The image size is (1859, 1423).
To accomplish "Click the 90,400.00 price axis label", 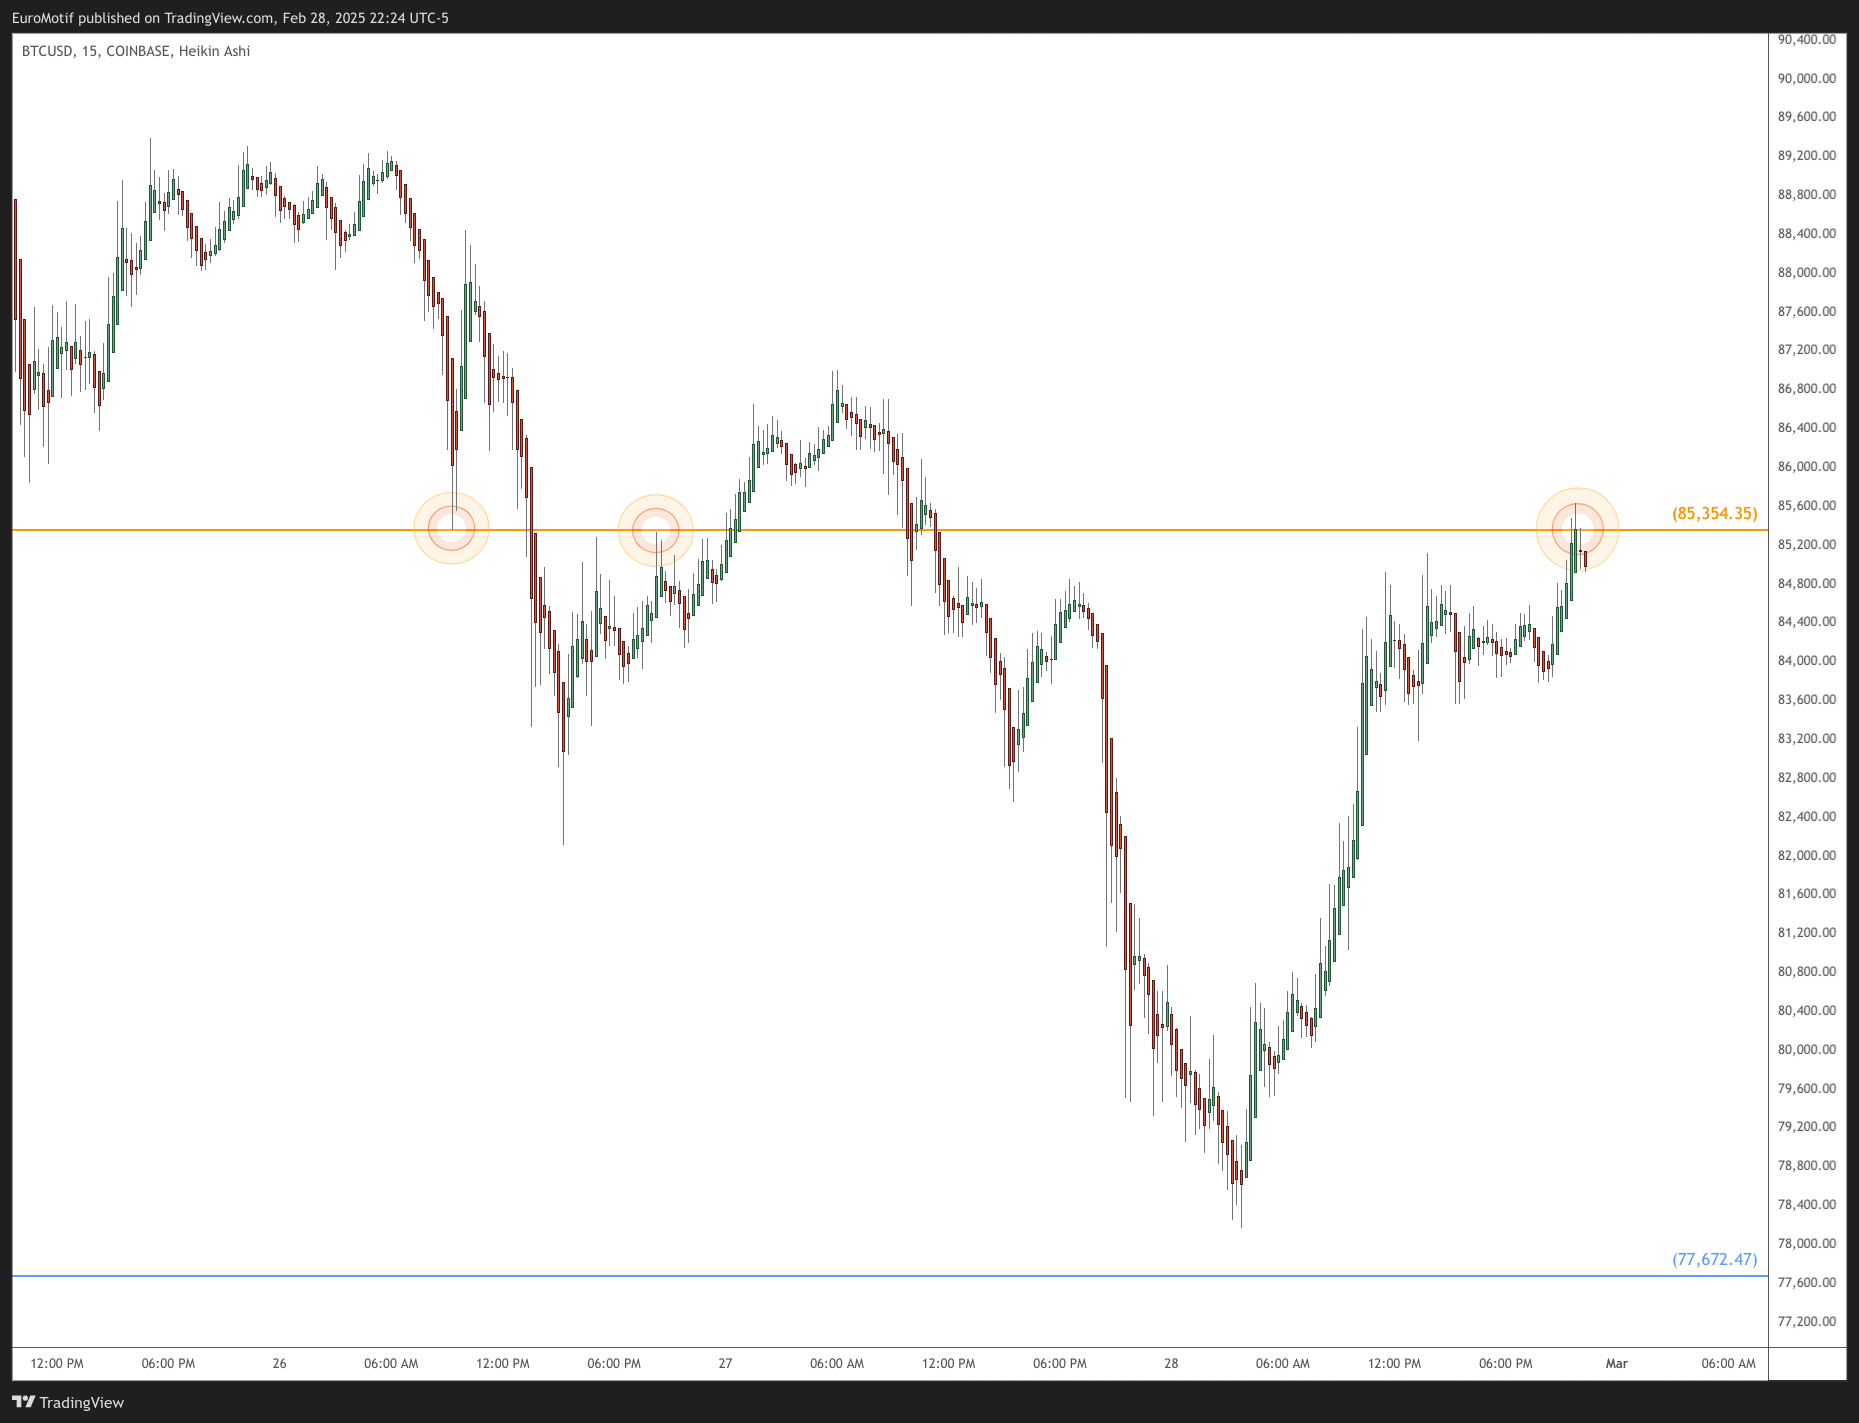I will (1806, 40).
